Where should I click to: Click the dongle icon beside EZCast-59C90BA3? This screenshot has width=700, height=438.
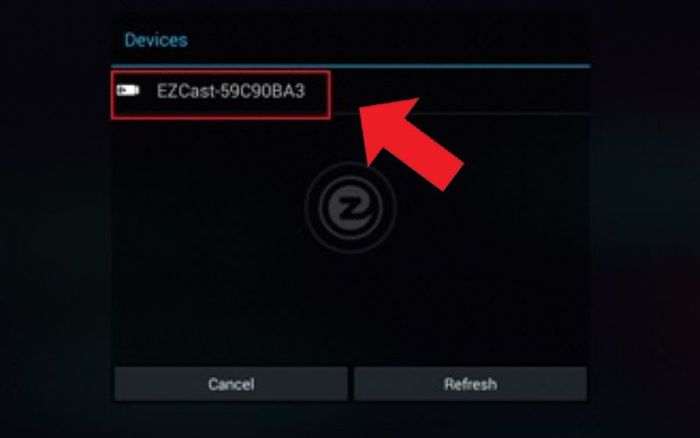[x=128, y=91]
